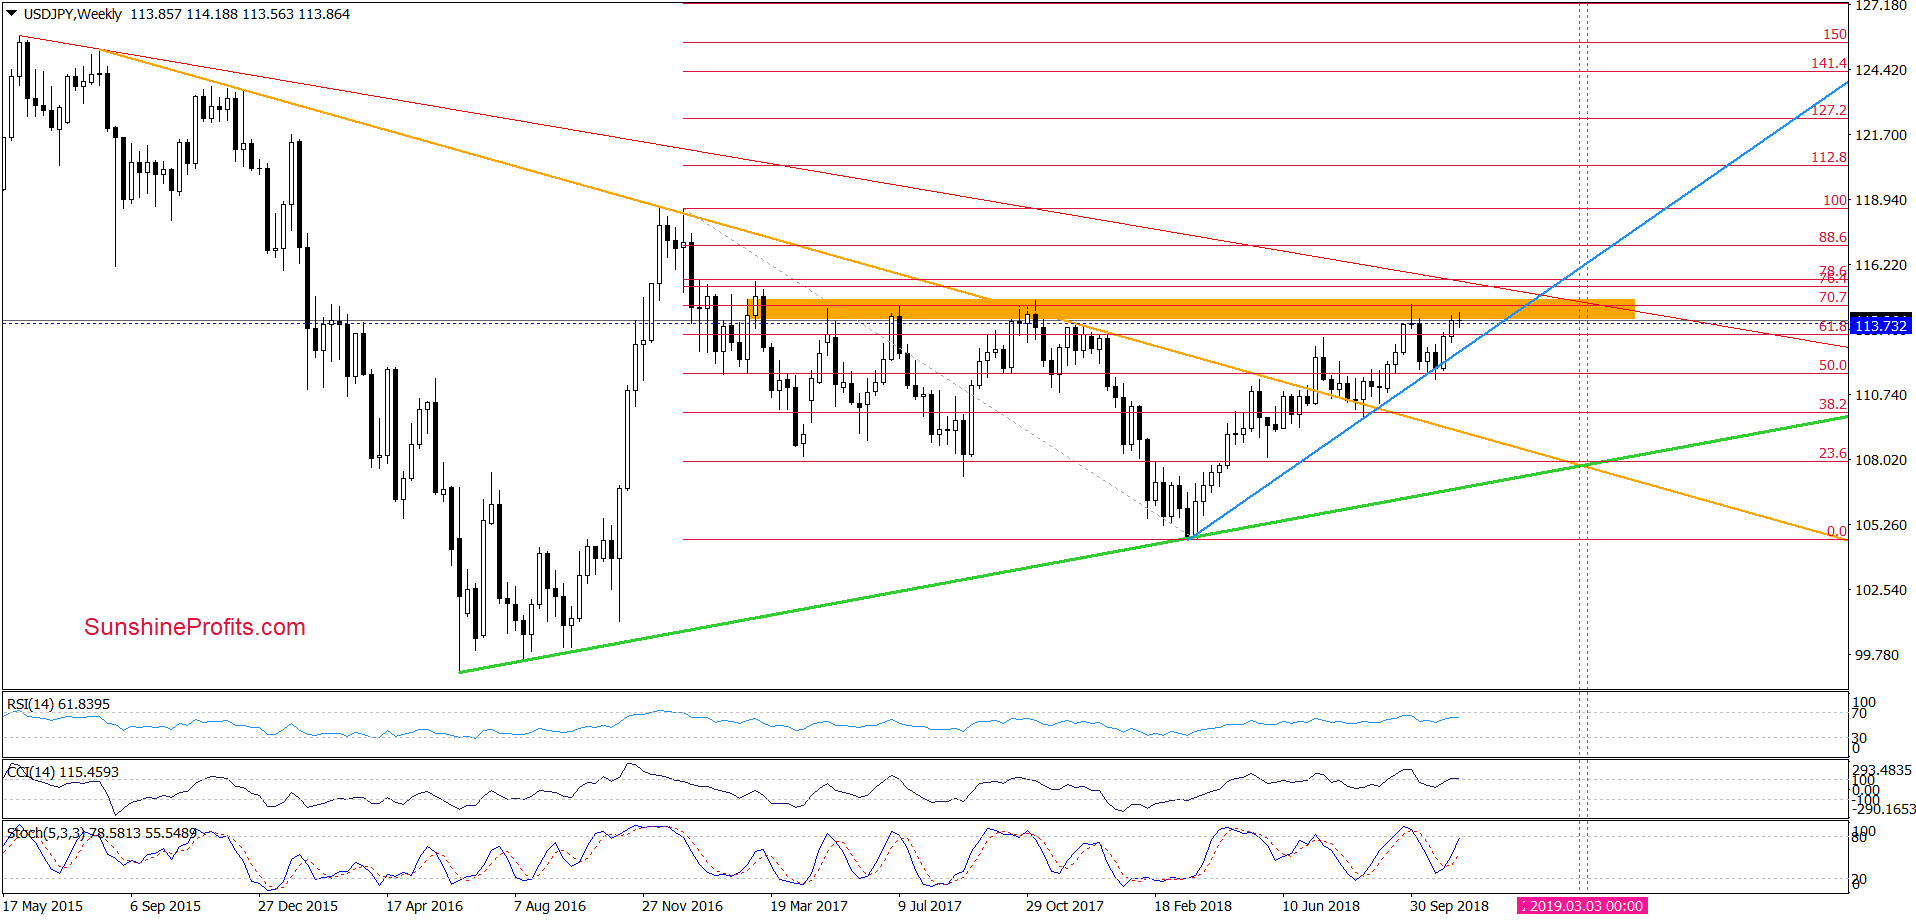
Task: Click the Fibonacci 112.8 level label
Action: (1829, 157)
